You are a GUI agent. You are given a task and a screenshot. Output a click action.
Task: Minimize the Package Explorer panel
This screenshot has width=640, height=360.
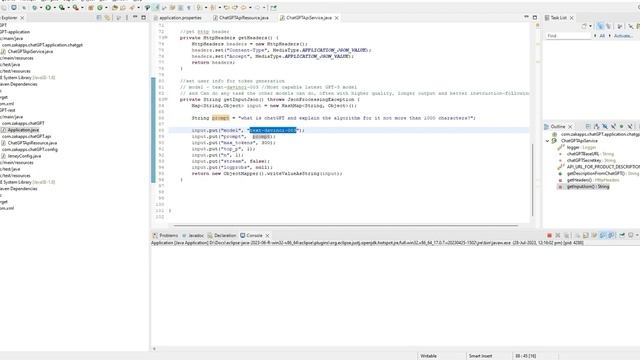tap(135, 17)
